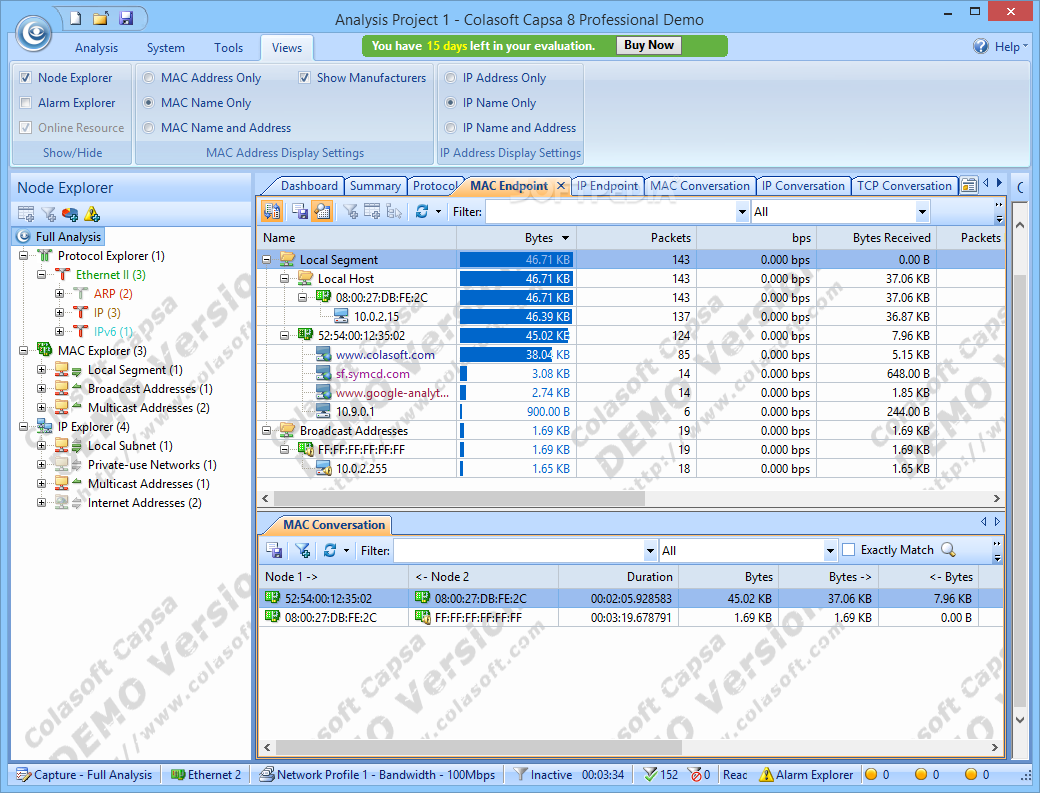Select the IP Explorer (4) node
Screen dimensions: 1040x793
[x=94, y=427]
